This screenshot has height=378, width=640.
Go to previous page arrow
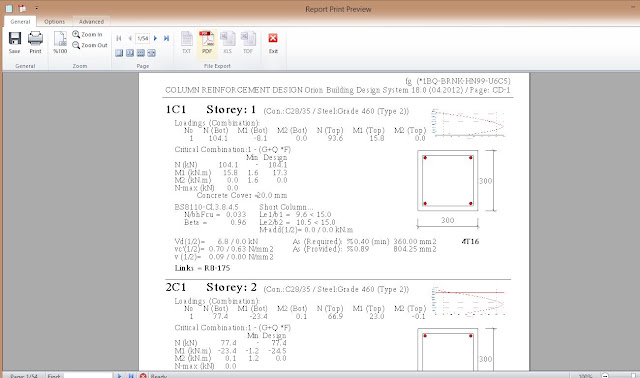click(130, 38)
